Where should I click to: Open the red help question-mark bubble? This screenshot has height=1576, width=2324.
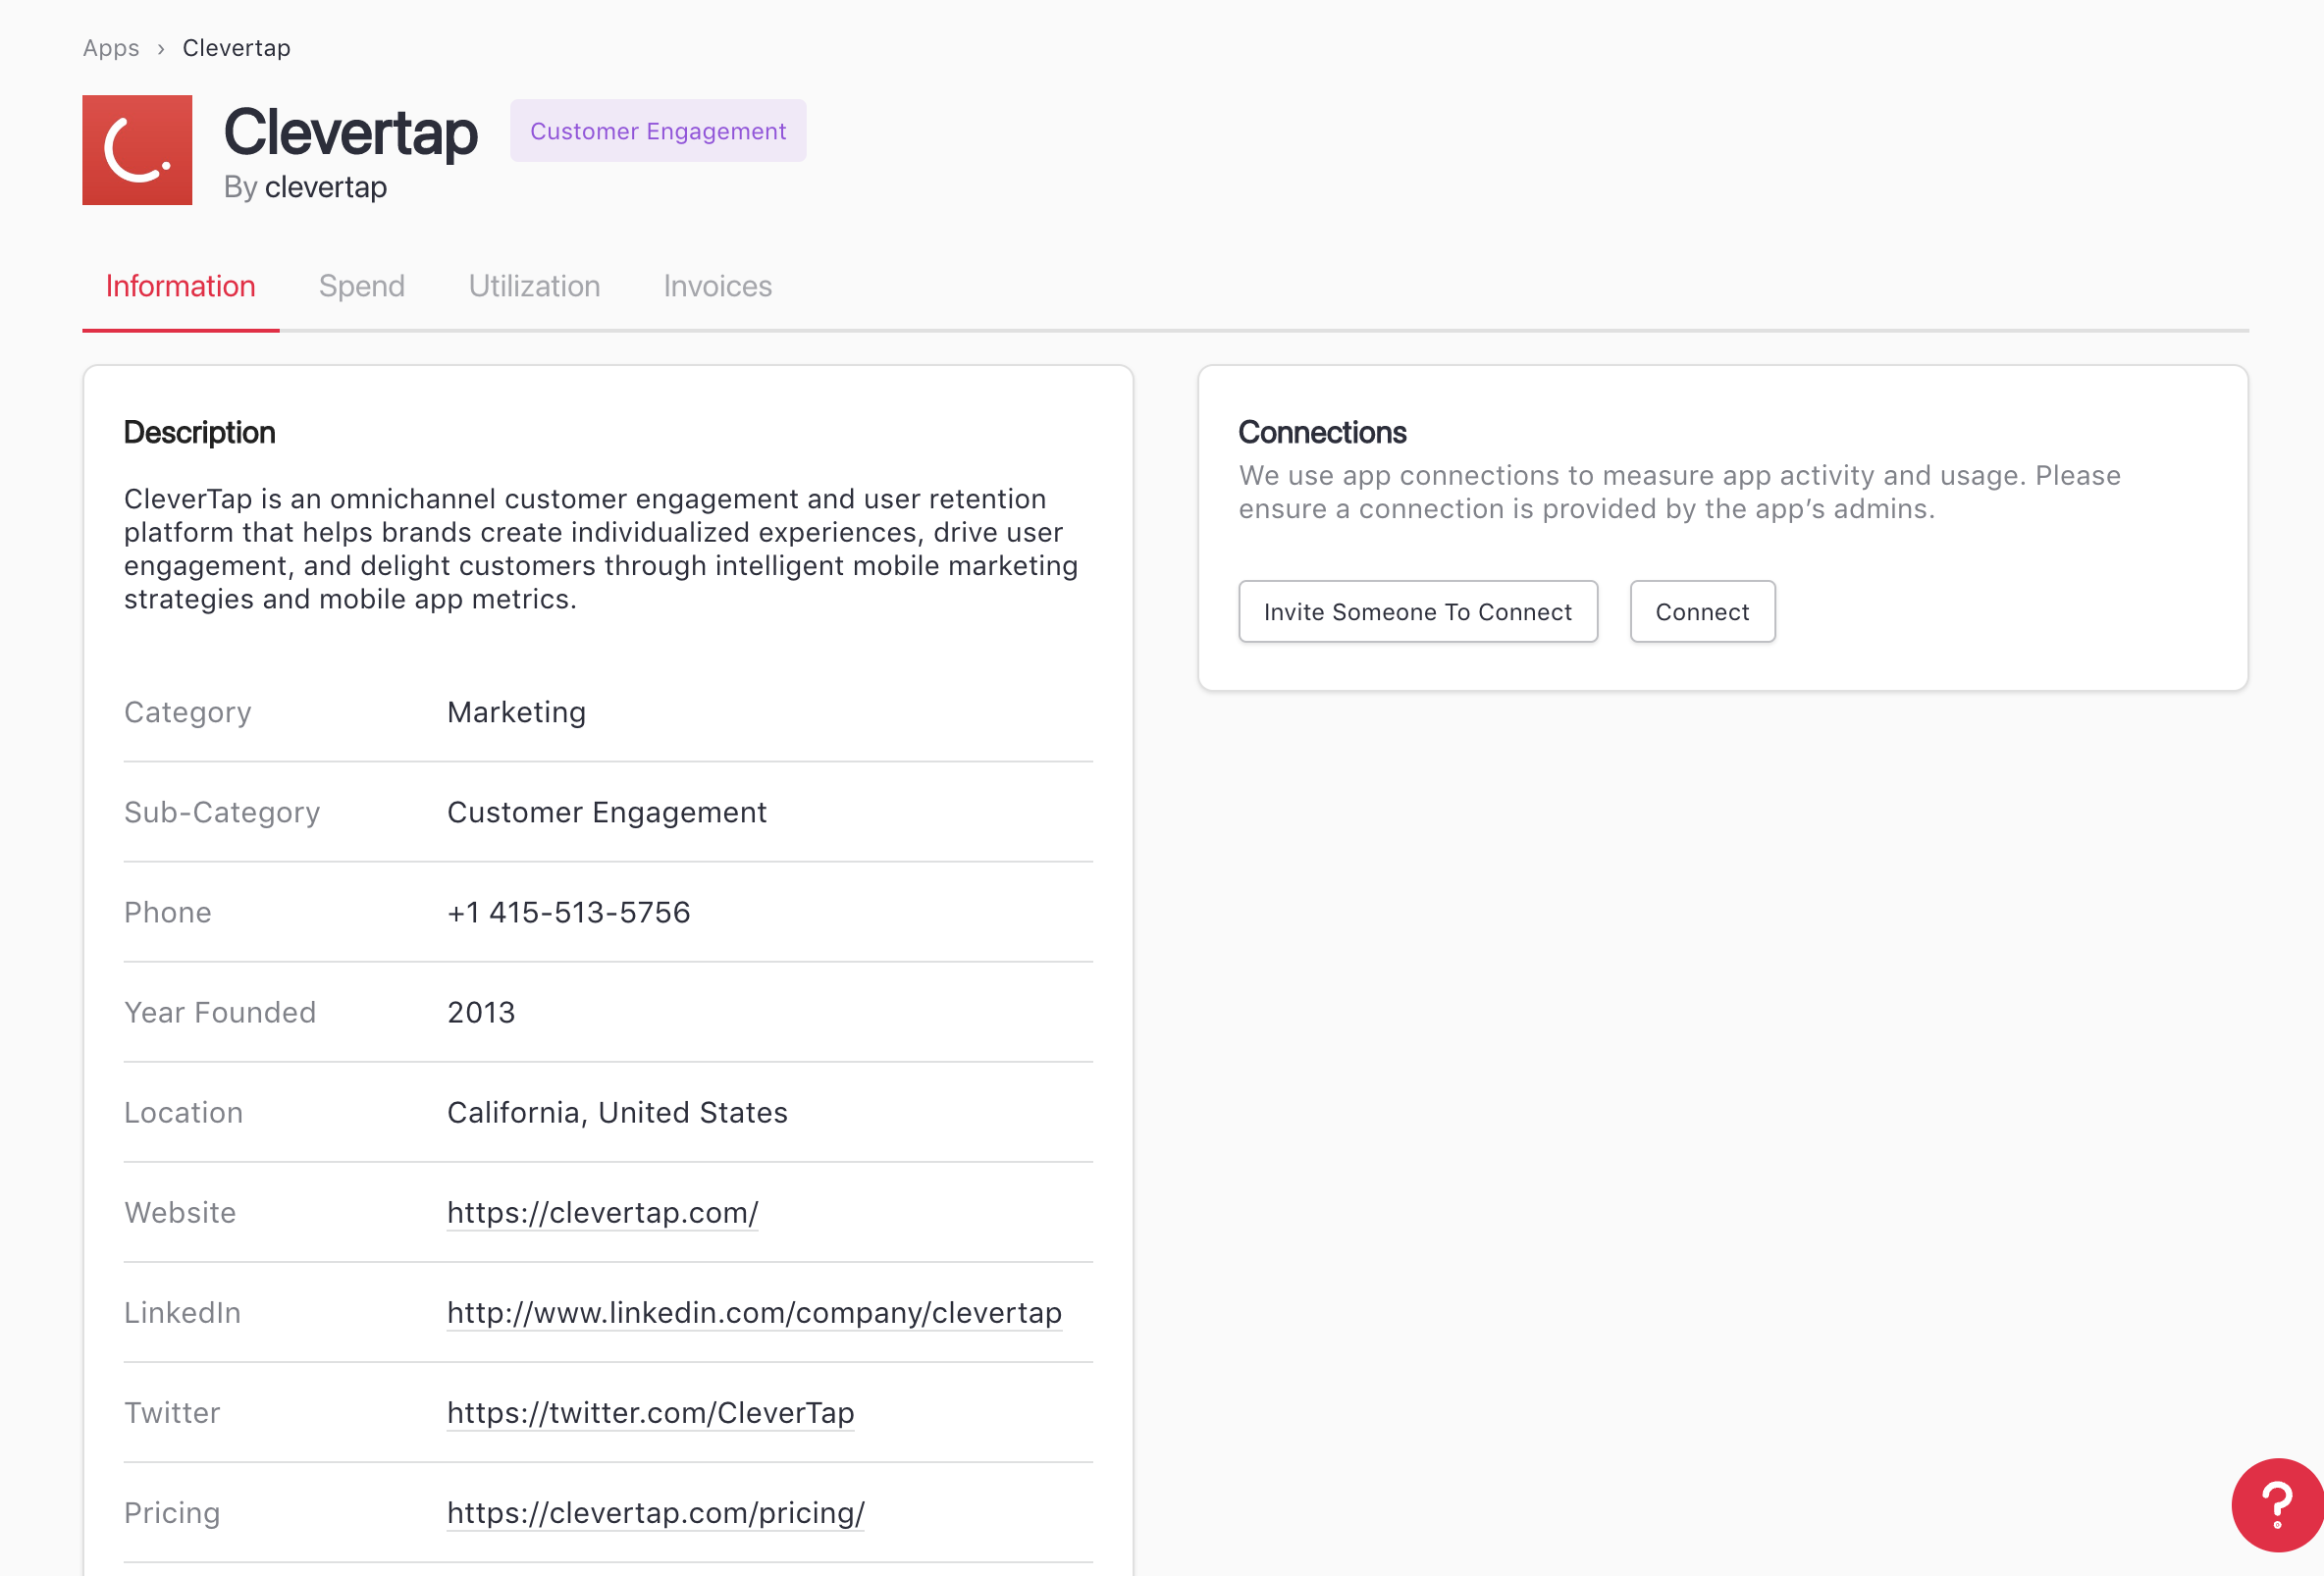point(2276,1503)
